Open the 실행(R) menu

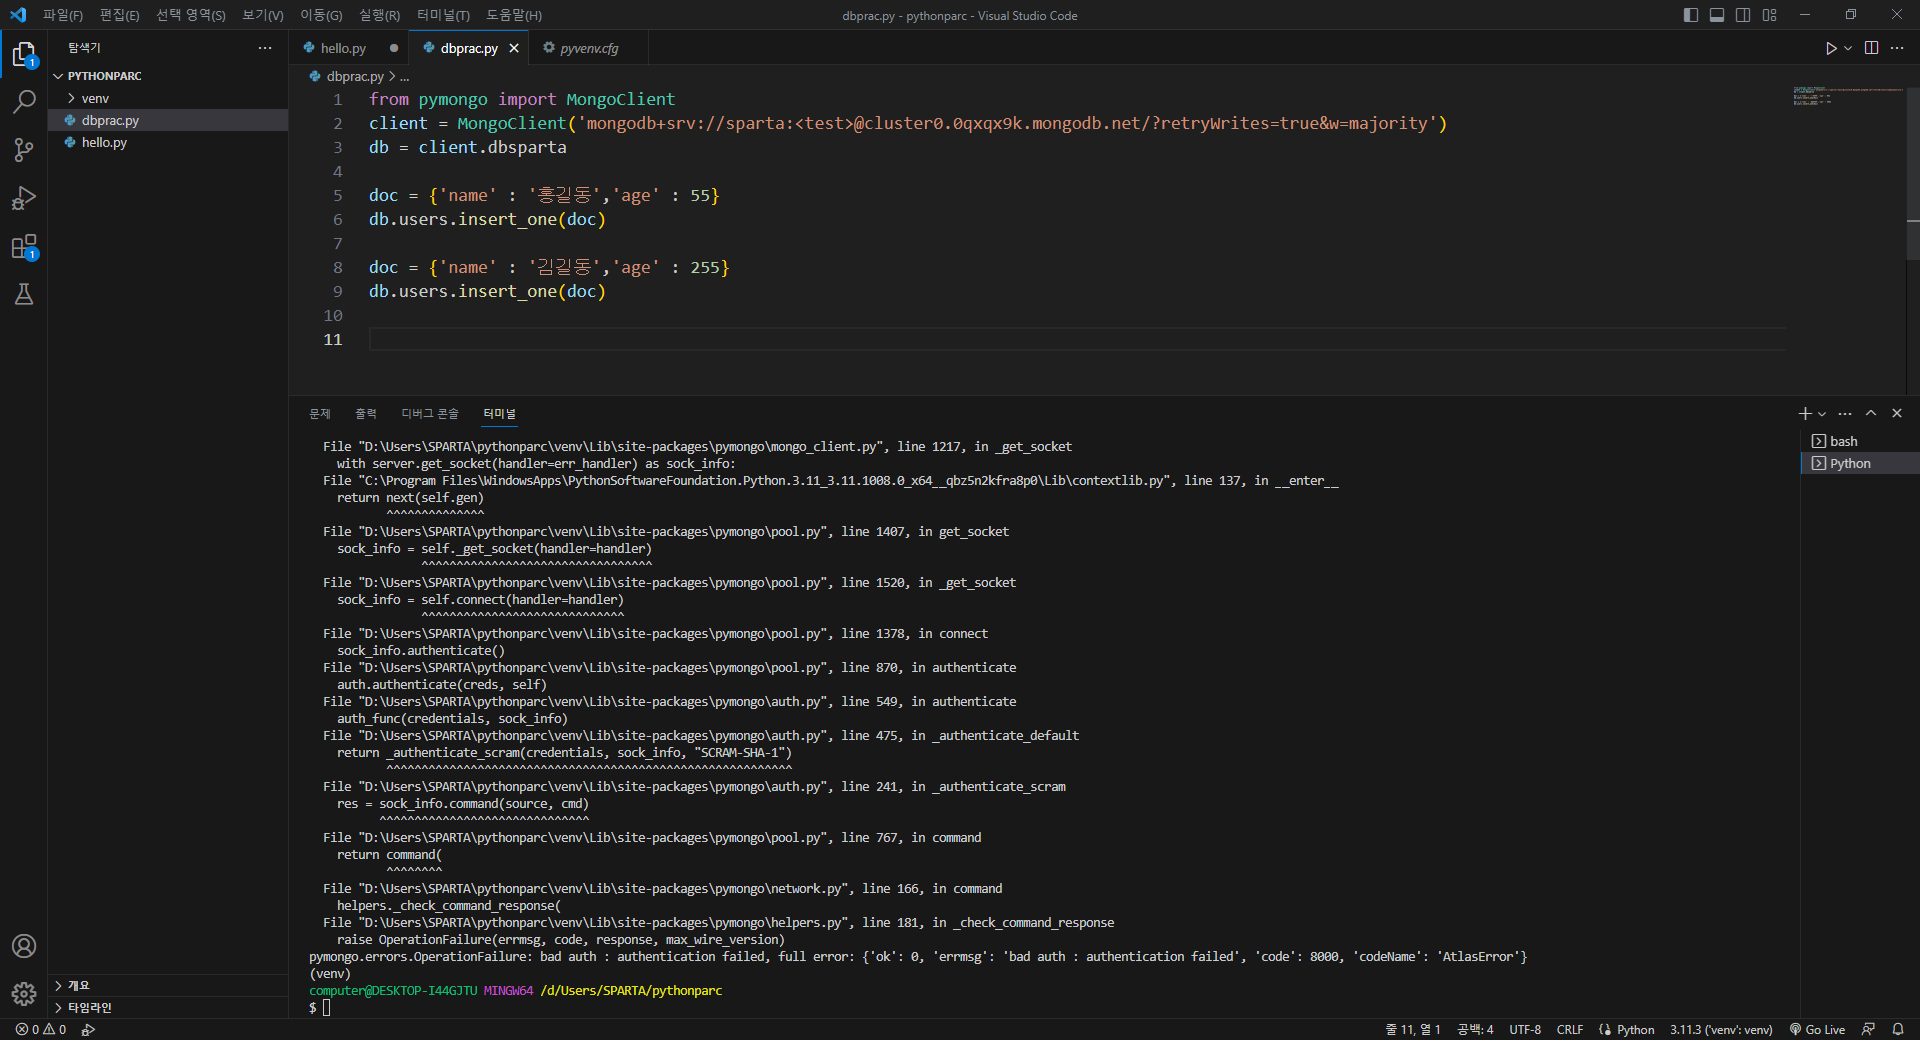[x=379, y=15]
